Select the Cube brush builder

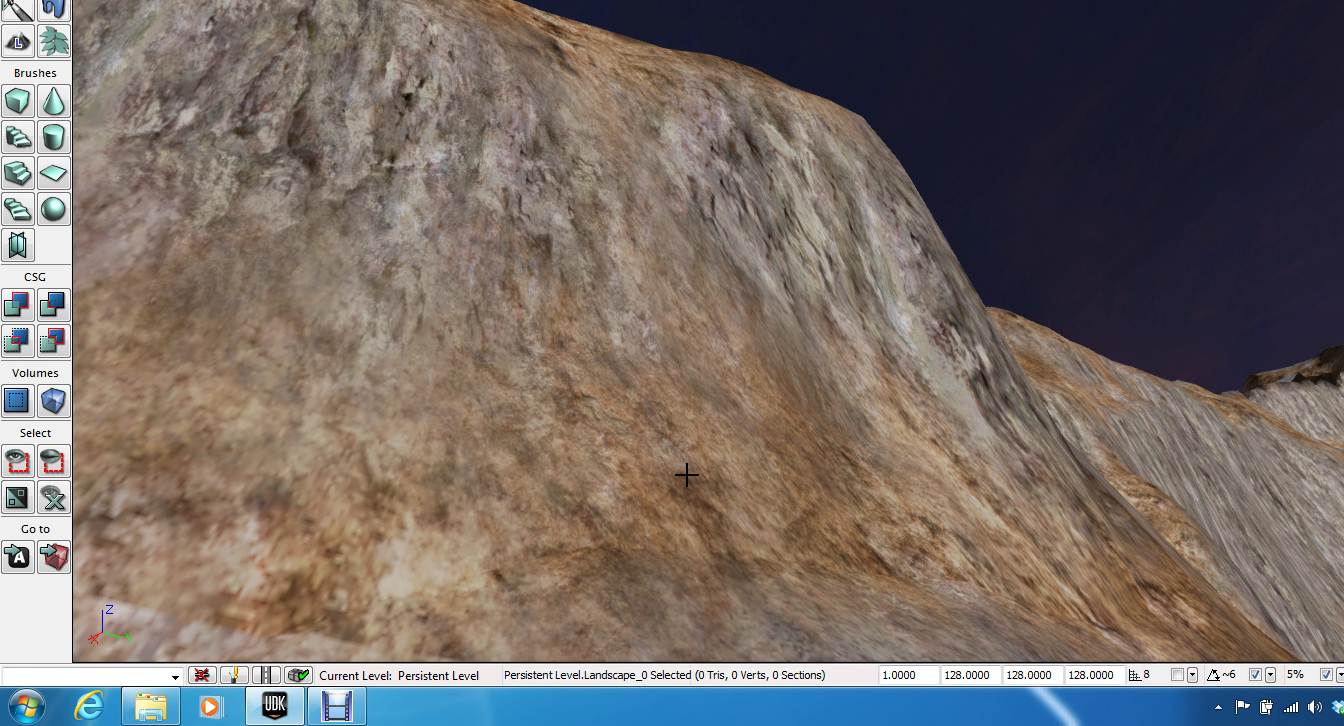[17, 102]
